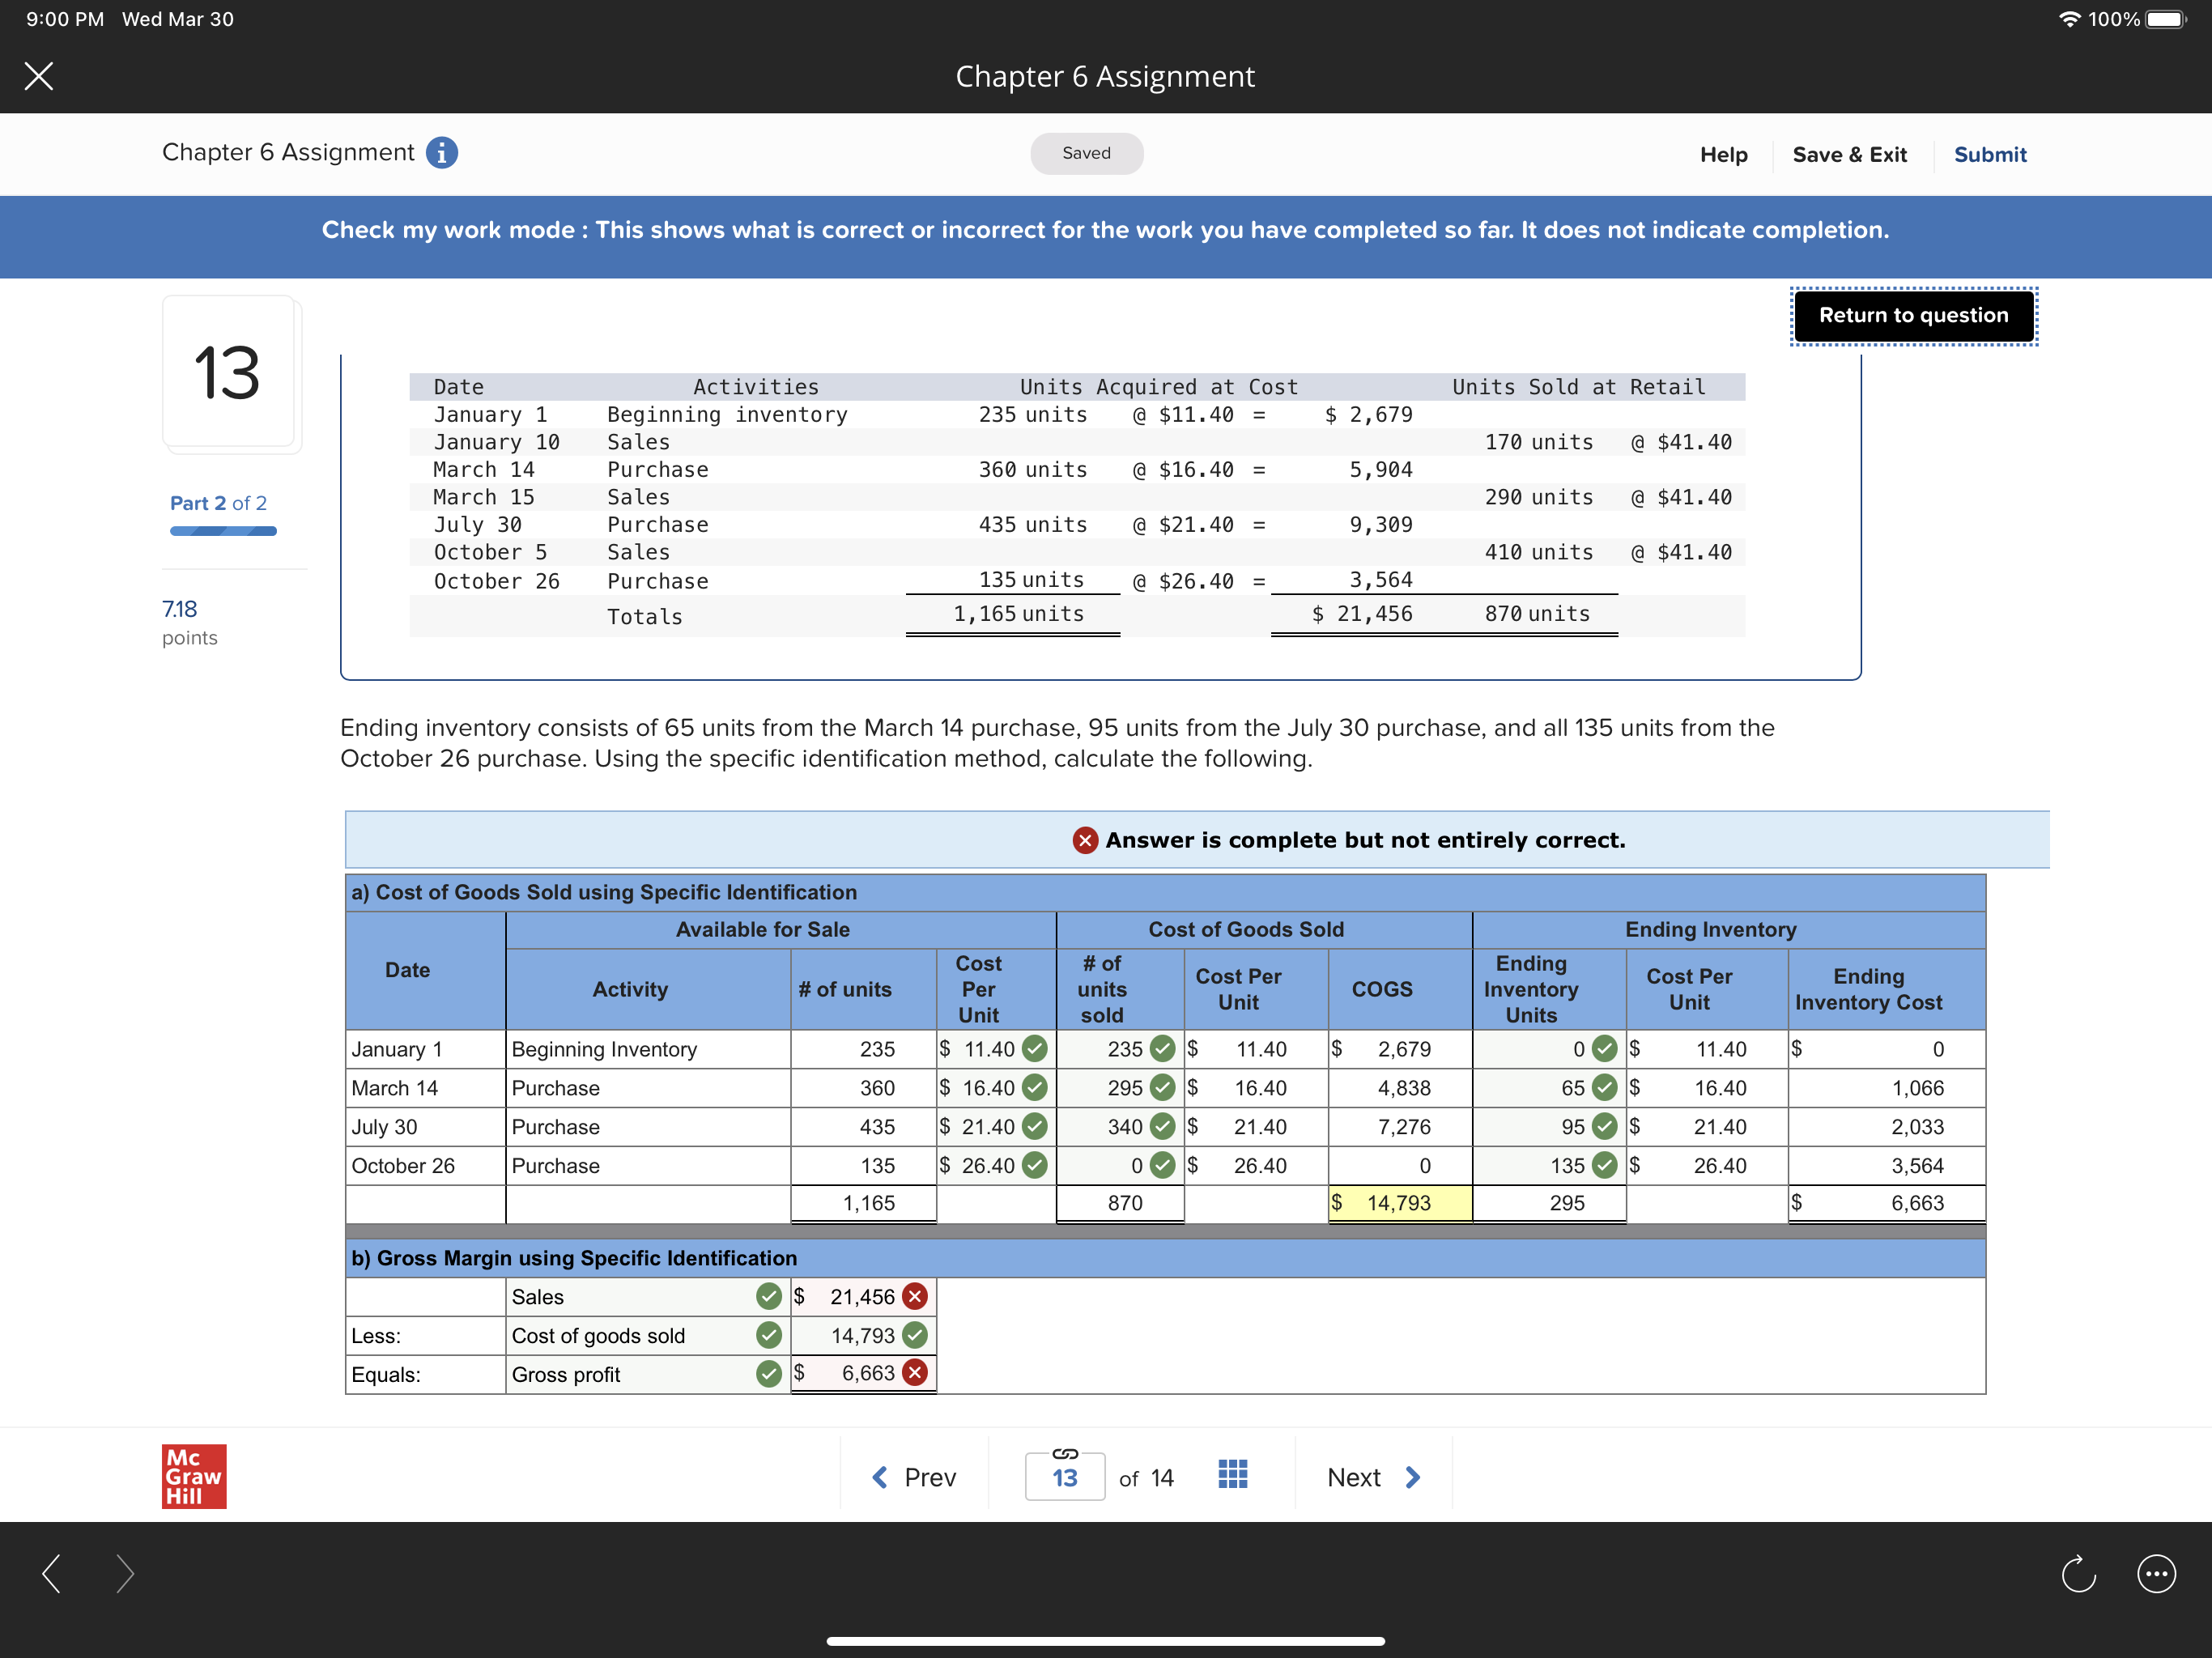Viewport: 2212px width, 1658px height.
Task: Open the question grid navigator icon
Action: (1232, 1474)
